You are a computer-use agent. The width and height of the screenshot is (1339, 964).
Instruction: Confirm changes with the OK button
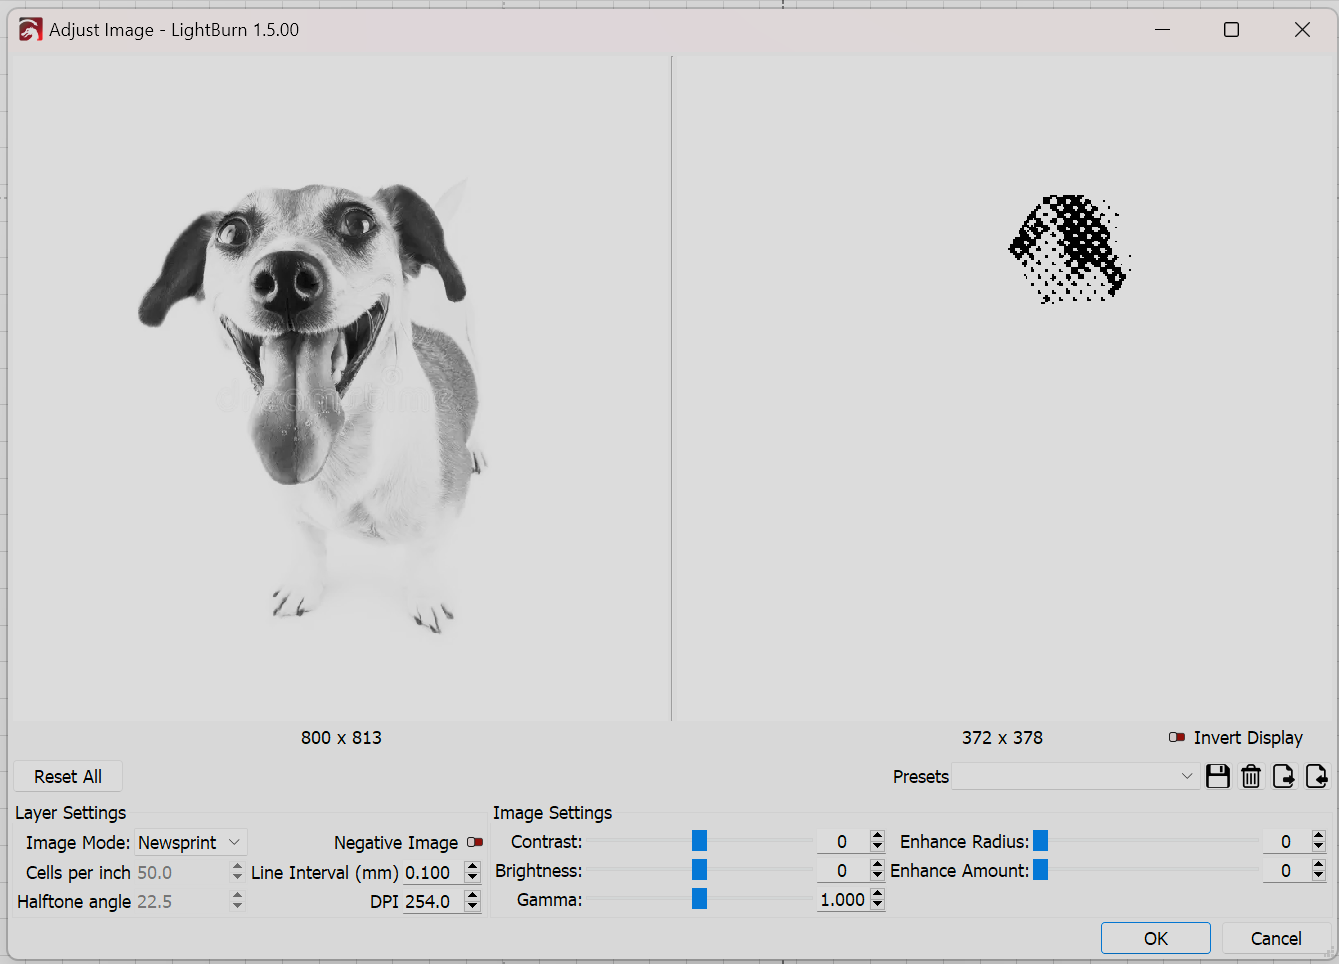click(x=1155, y=938)
